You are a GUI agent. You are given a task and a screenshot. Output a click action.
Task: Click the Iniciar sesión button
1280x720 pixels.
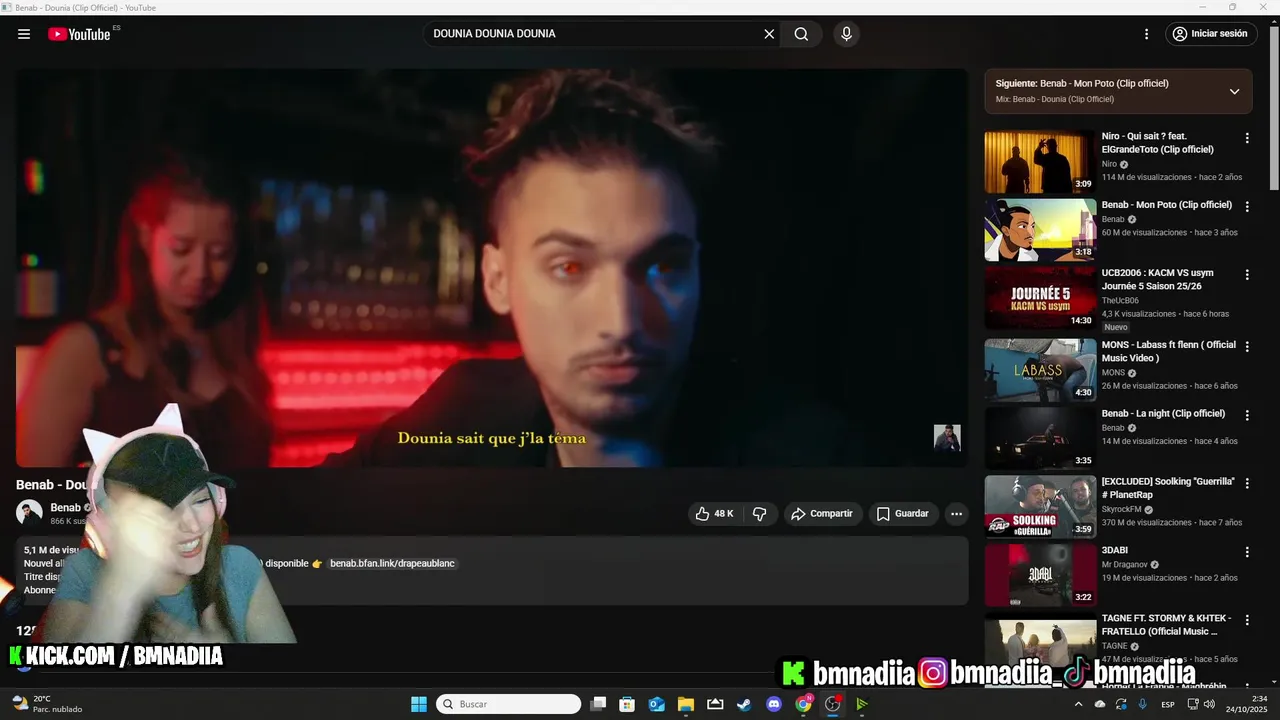tap(1210, 34)
